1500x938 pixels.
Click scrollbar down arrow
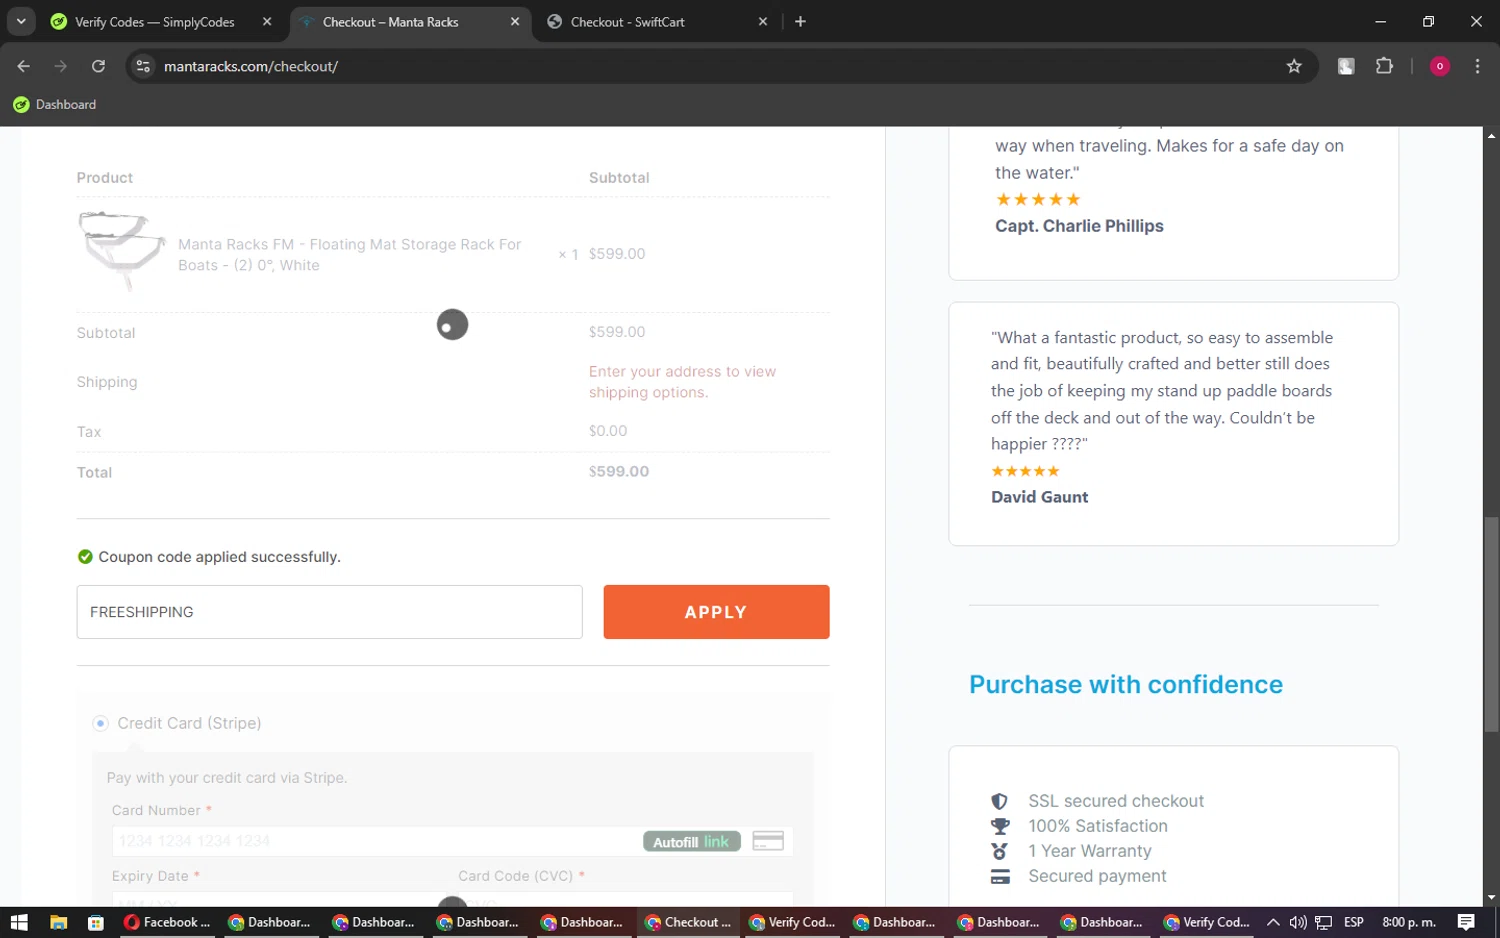[1491, 897]
